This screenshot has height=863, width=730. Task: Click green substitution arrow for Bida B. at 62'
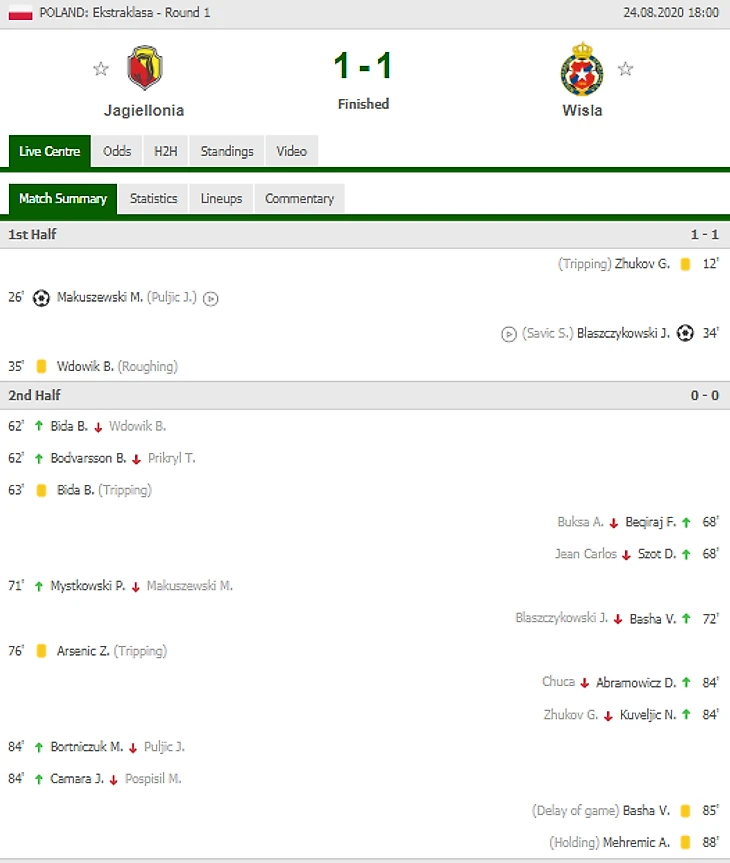click(39, 426)
